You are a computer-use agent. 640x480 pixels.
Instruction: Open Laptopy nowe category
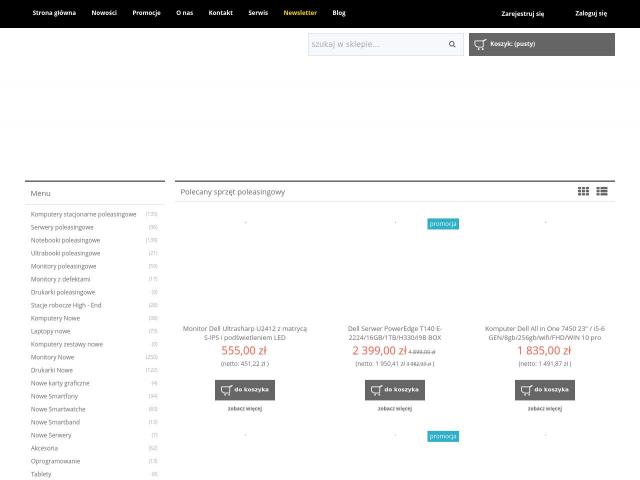(51, 331)
